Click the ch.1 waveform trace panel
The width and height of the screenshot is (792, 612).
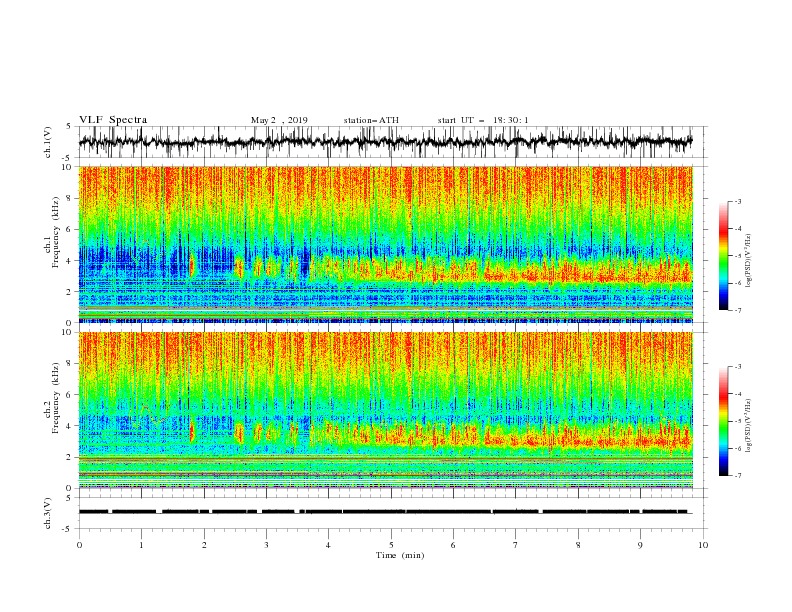coord(393,142)
